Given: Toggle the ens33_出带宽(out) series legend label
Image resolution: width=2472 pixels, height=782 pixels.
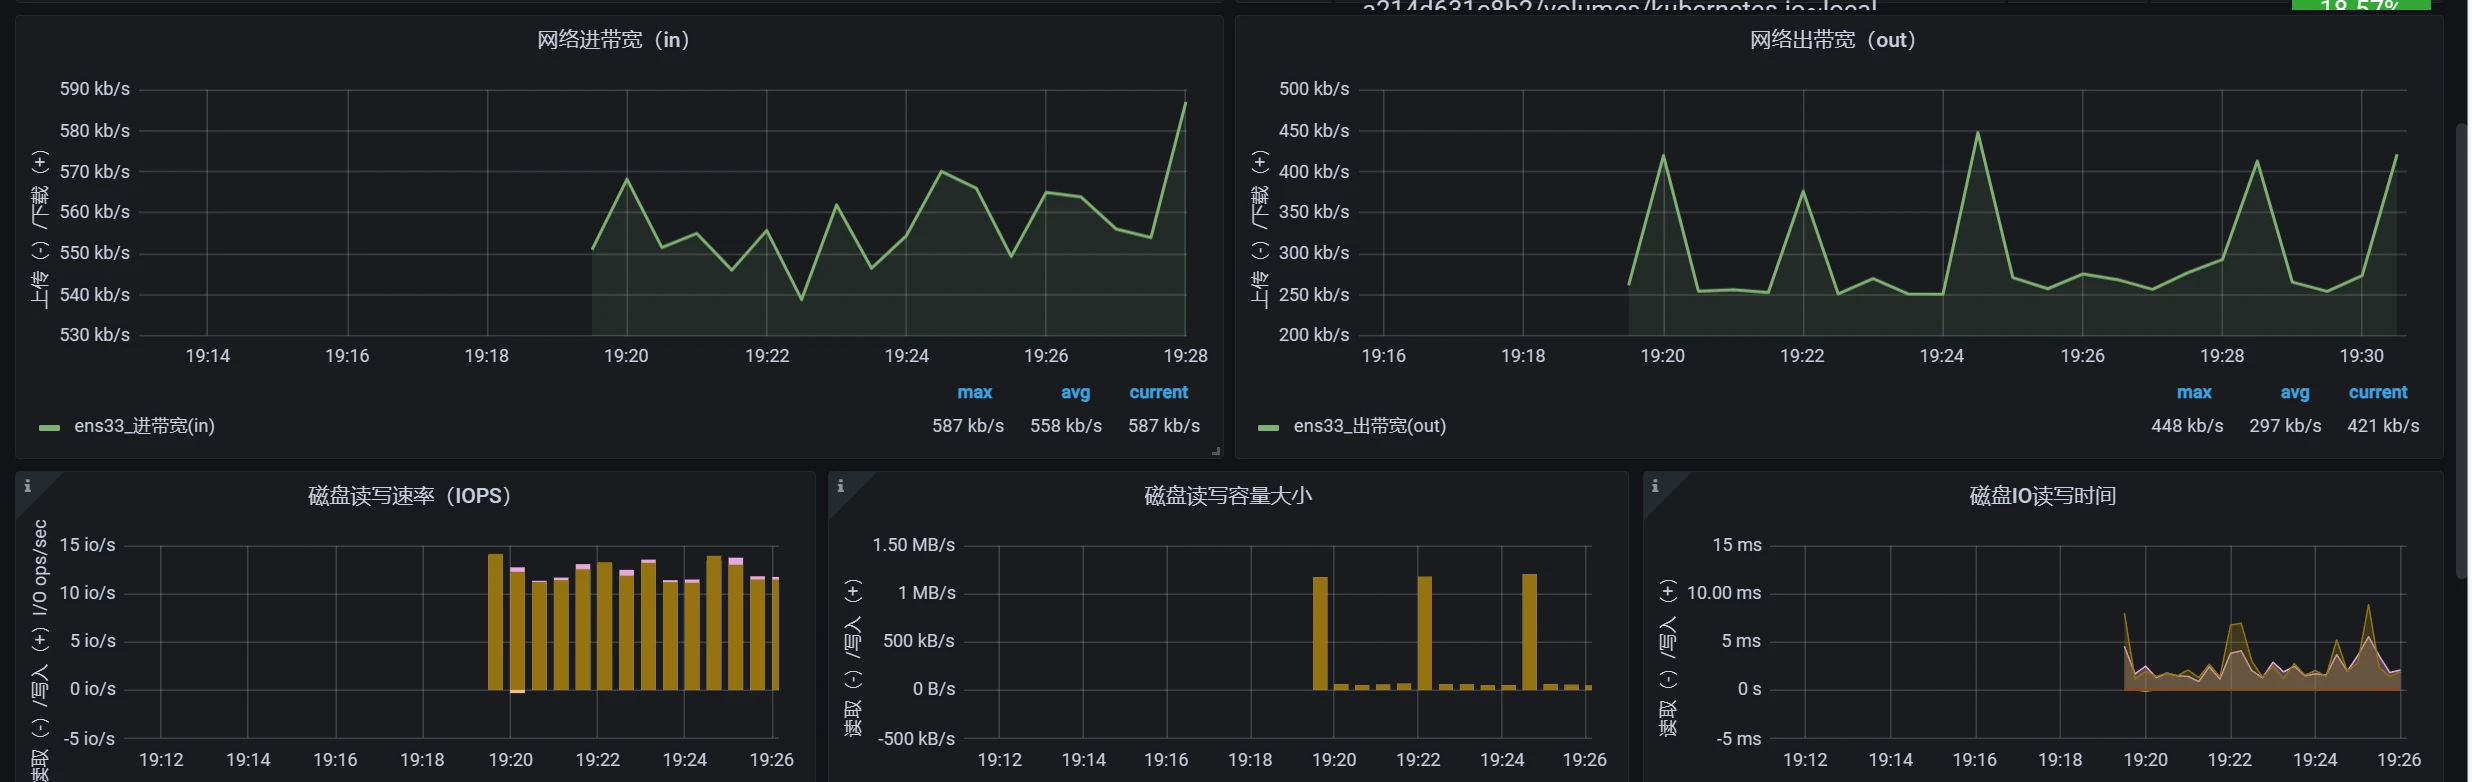Looking at the screenshot, I should 1369,426.
